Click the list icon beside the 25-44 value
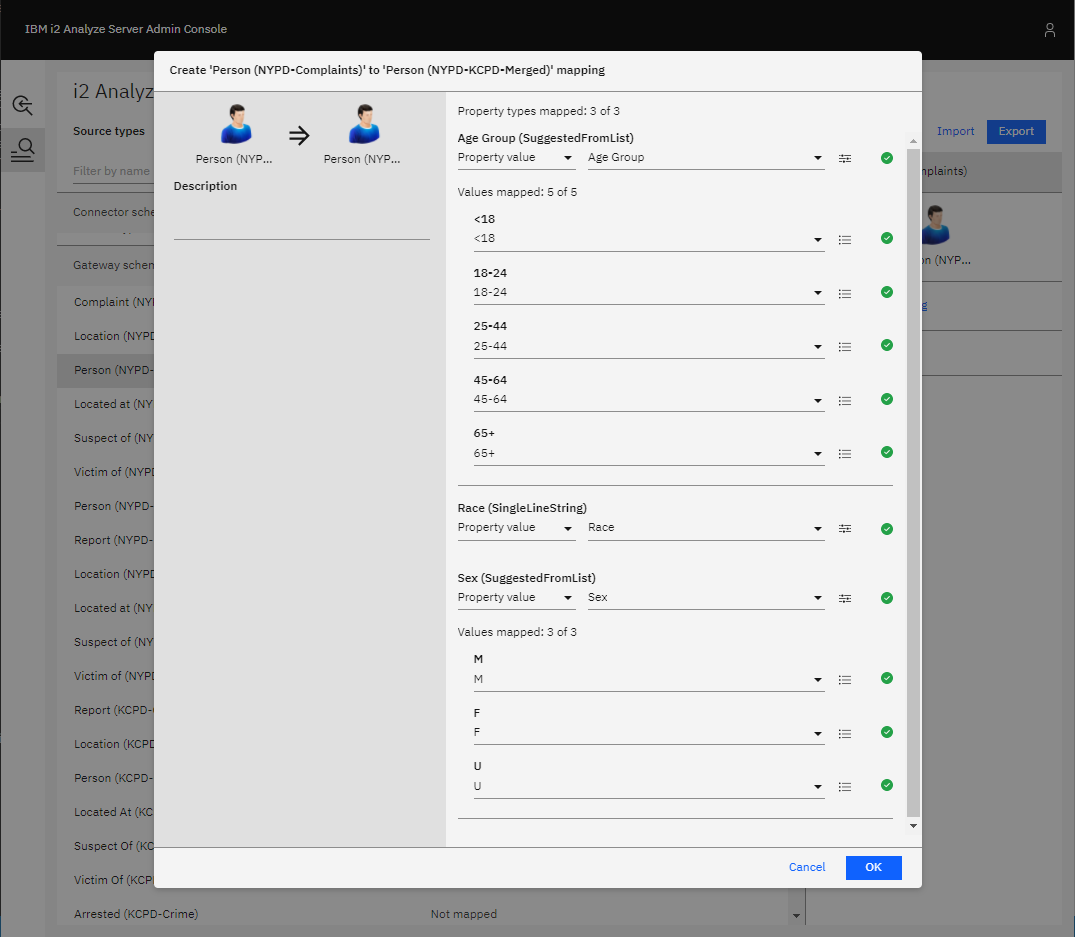The height and width of the screenshot is (937, 1075). click(845, 347)
